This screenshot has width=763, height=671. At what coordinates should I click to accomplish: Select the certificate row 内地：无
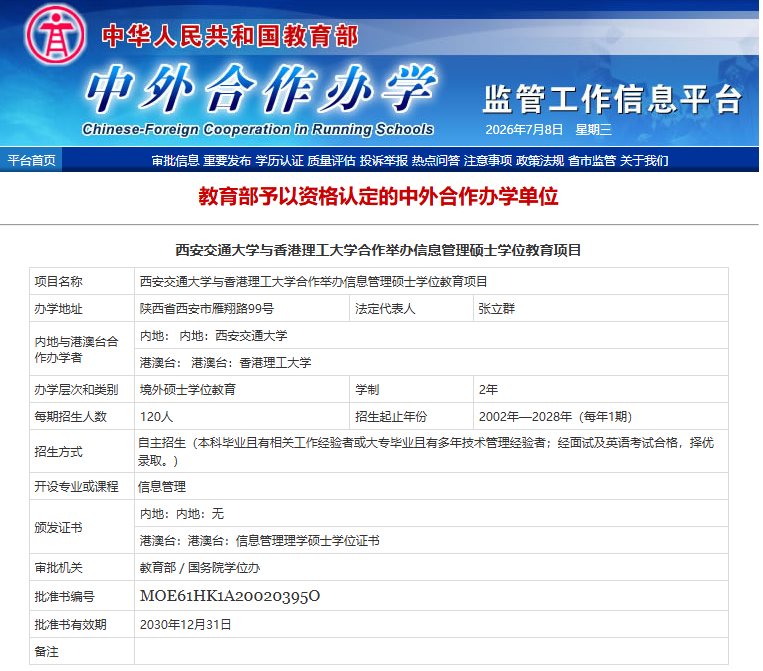(x=431, y=513)
